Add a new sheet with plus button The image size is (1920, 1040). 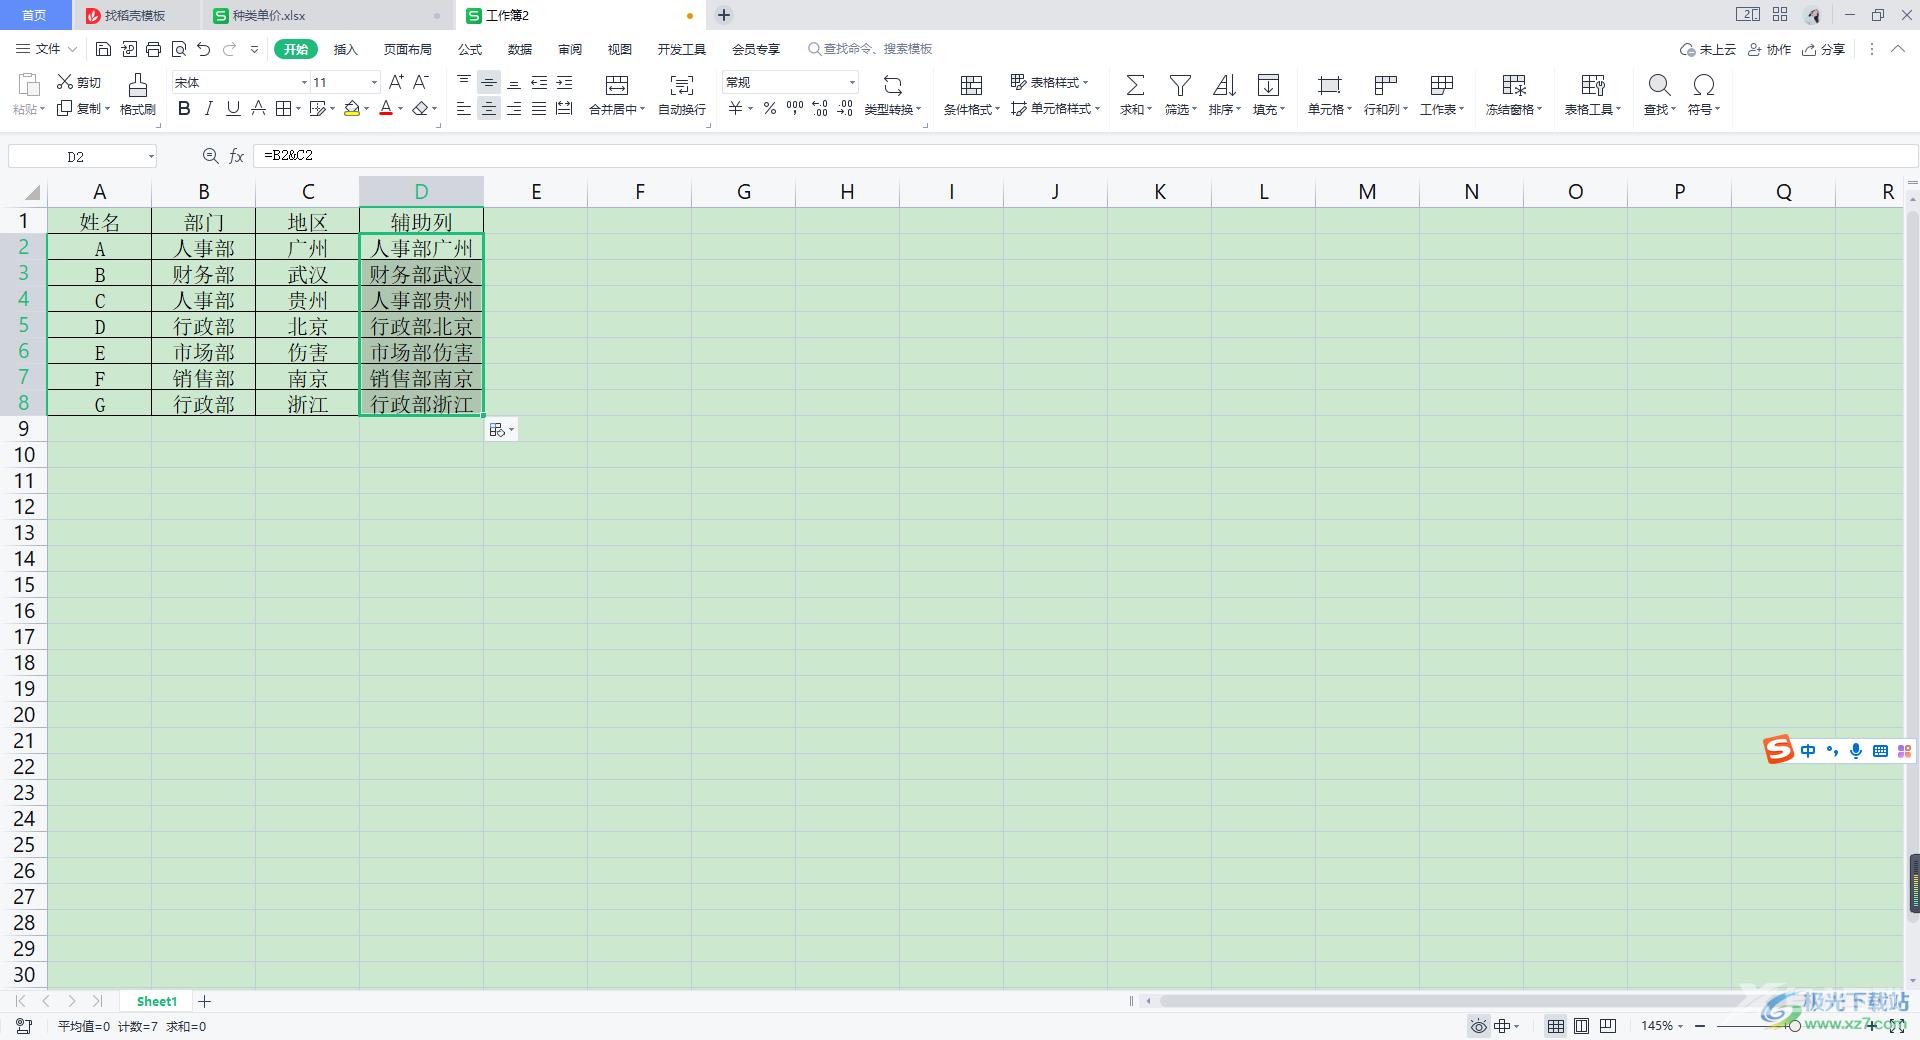point(204,1001)
